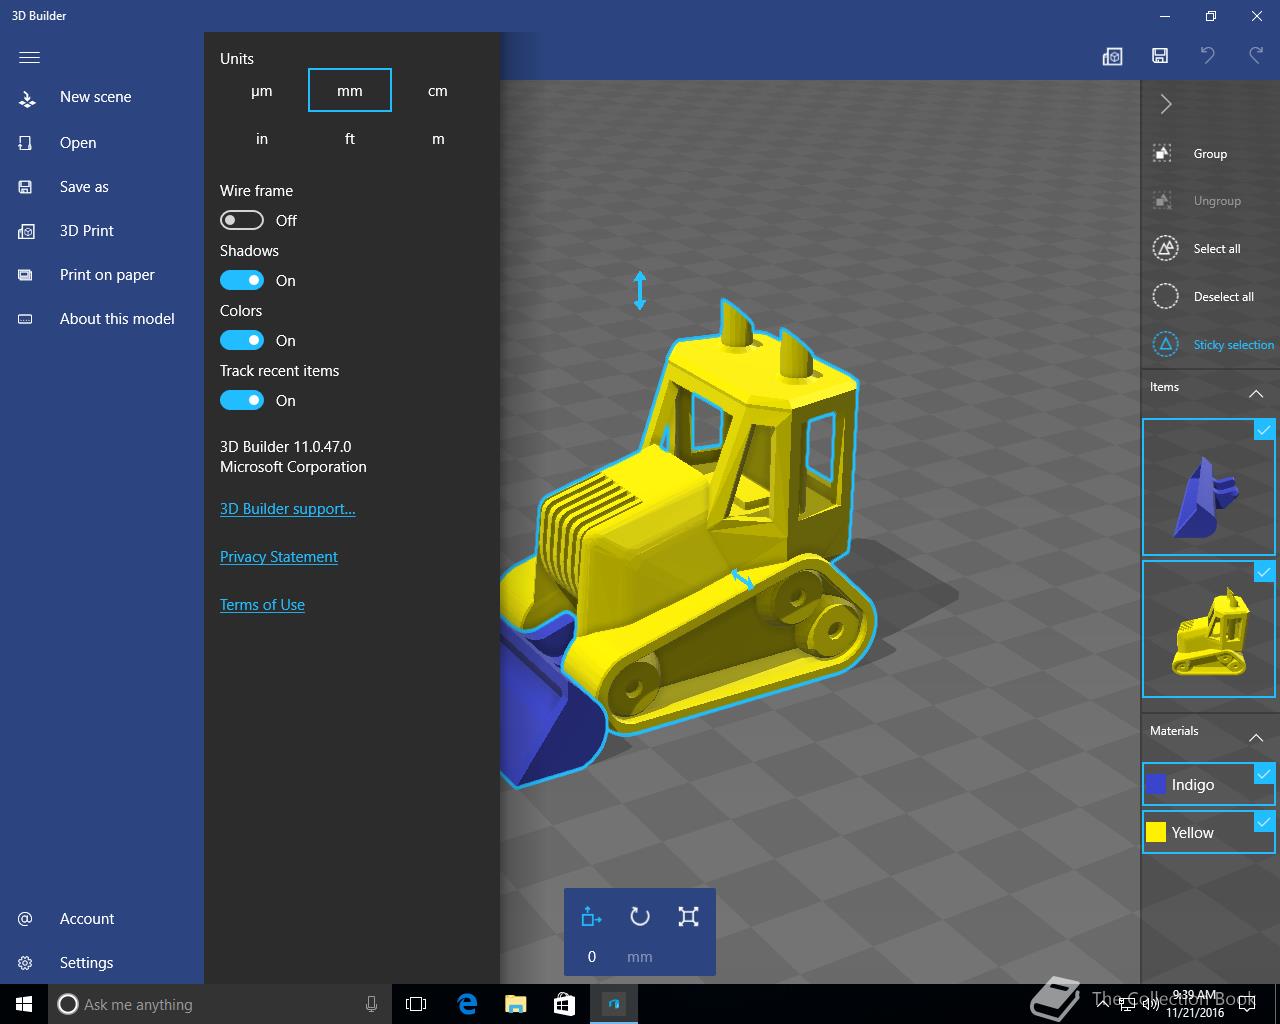Click the Save as disk icon
Screen dimensions: 1280x1024
[x=26, y=187]
